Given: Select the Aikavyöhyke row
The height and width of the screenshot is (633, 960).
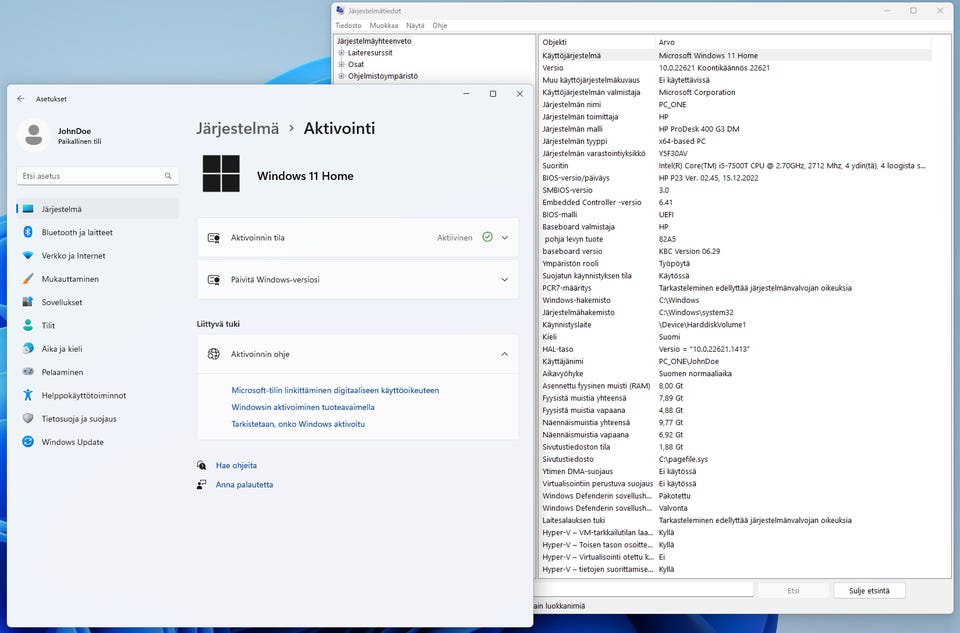Looking at the screenshot, I should click(x=735, y=374).
